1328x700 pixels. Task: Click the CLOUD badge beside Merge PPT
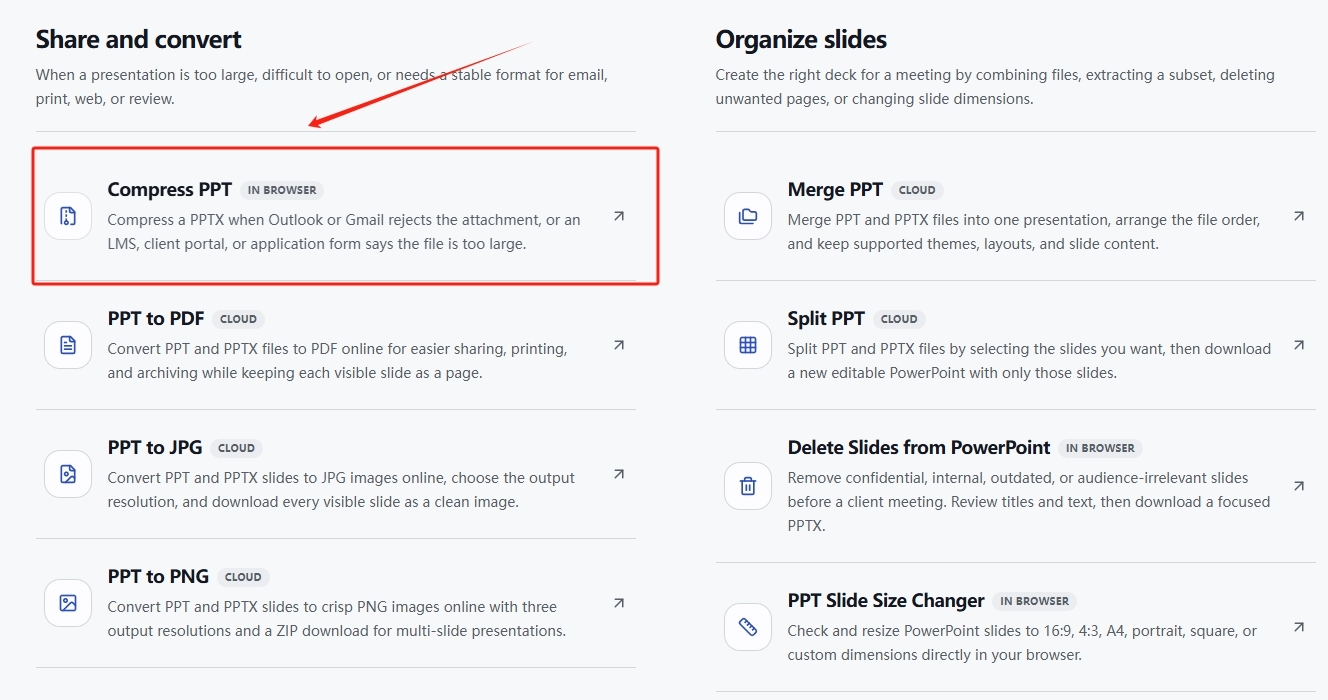[917, 190]
